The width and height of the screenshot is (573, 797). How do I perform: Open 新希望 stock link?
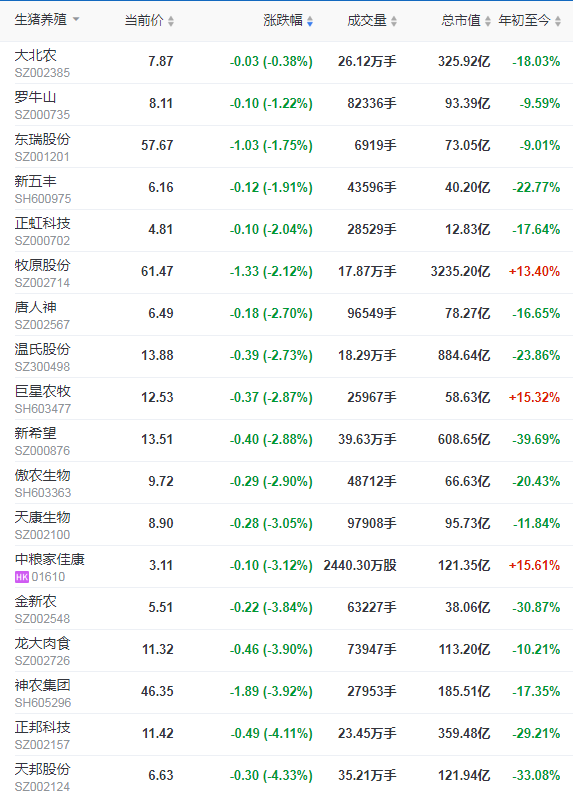pos(36,433)
